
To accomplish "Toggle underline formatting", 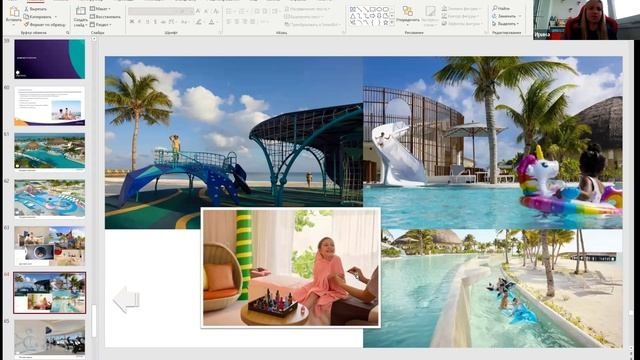I will [147, 22].
